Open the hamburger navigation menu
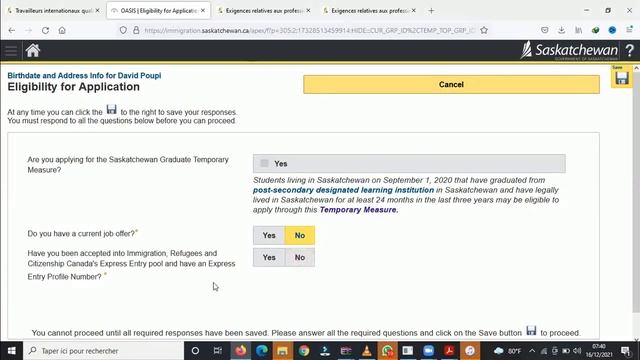640x360 pixels. tap(11, 51)
